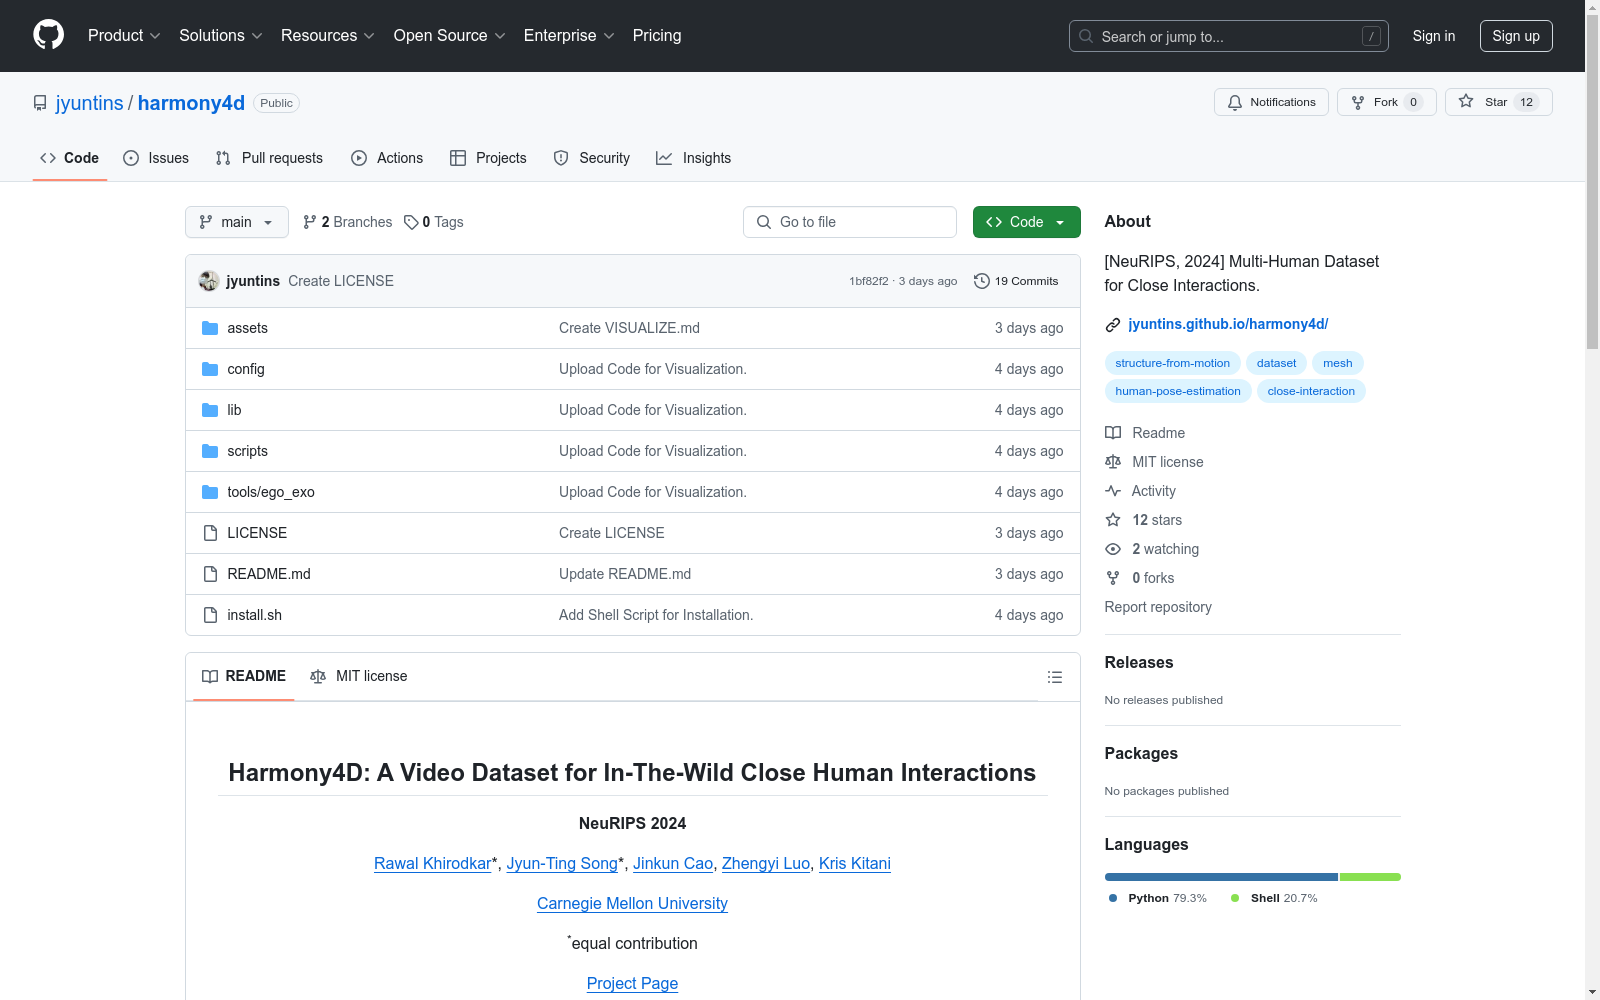The height and width of the screenshot is (1000, 1600).
Task: Click the tags icon
Action: (x=411, y=222)
